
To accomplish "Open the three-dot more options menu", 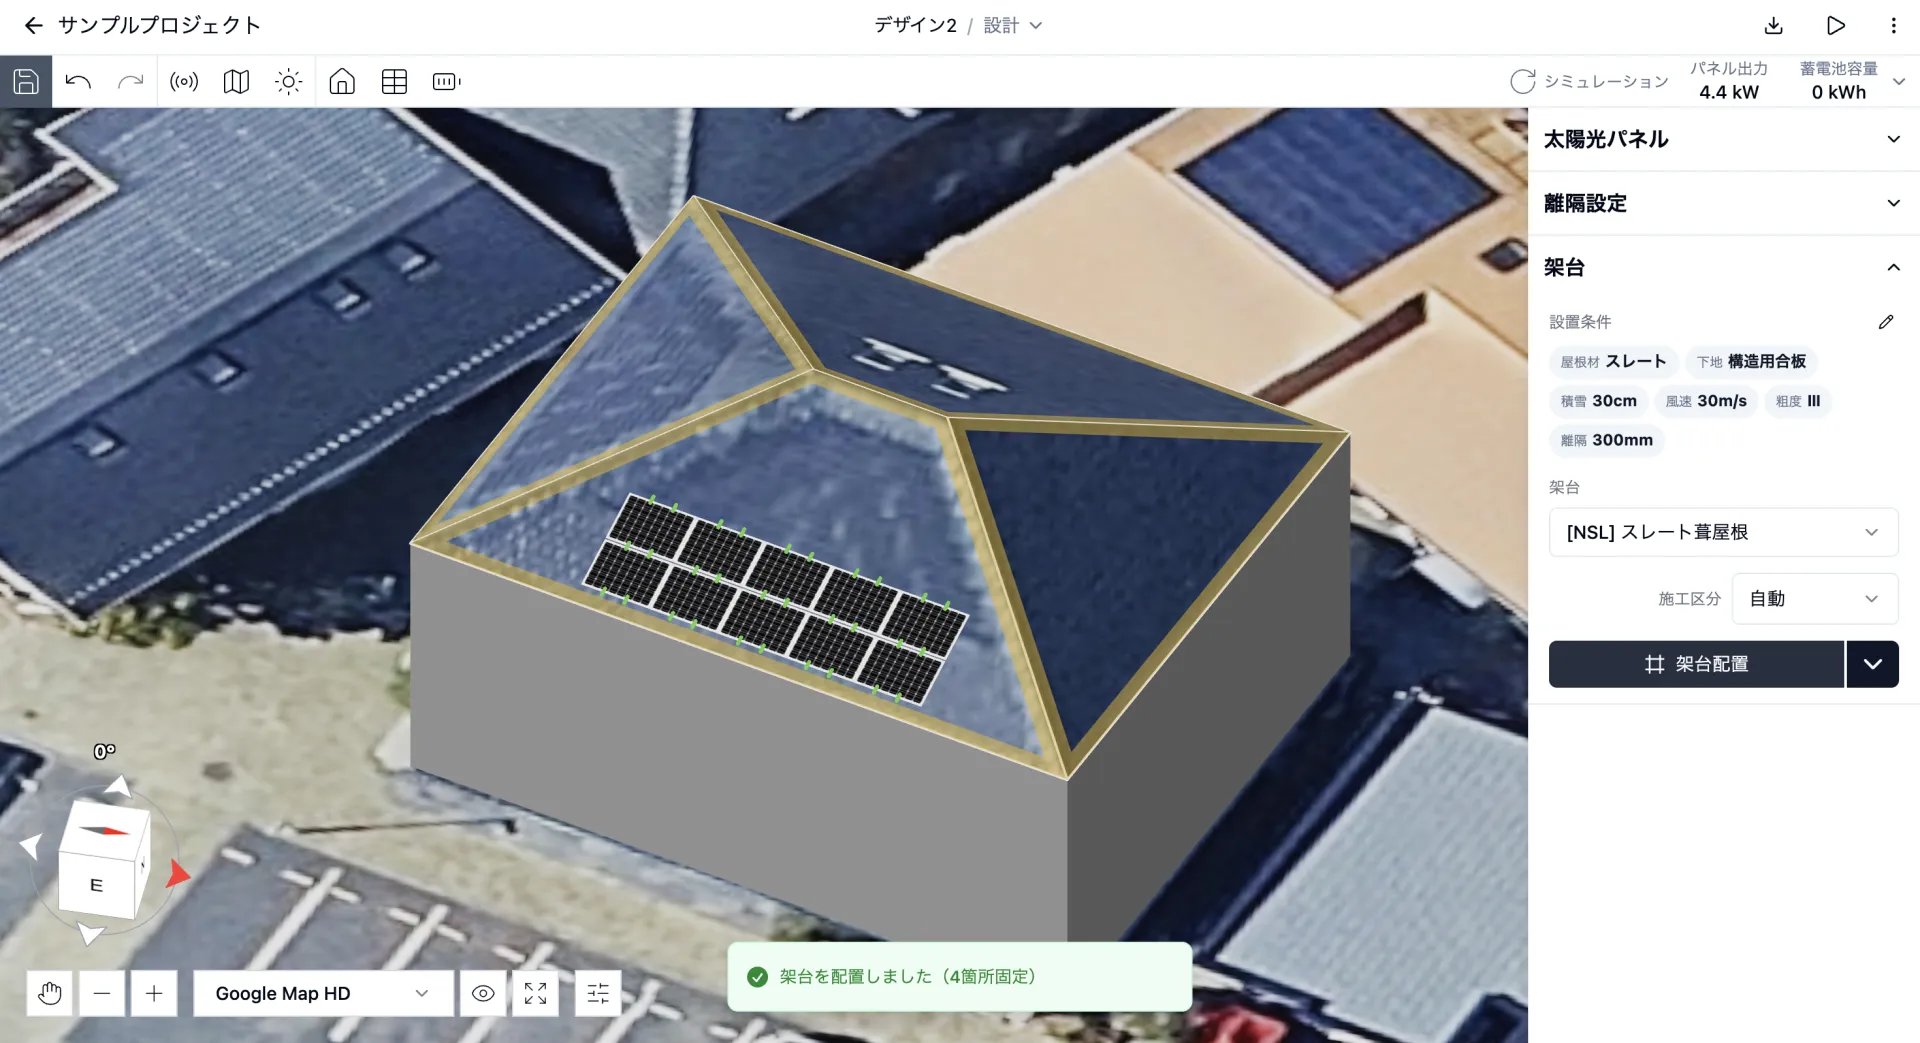I will click(x=1893, y=25).
